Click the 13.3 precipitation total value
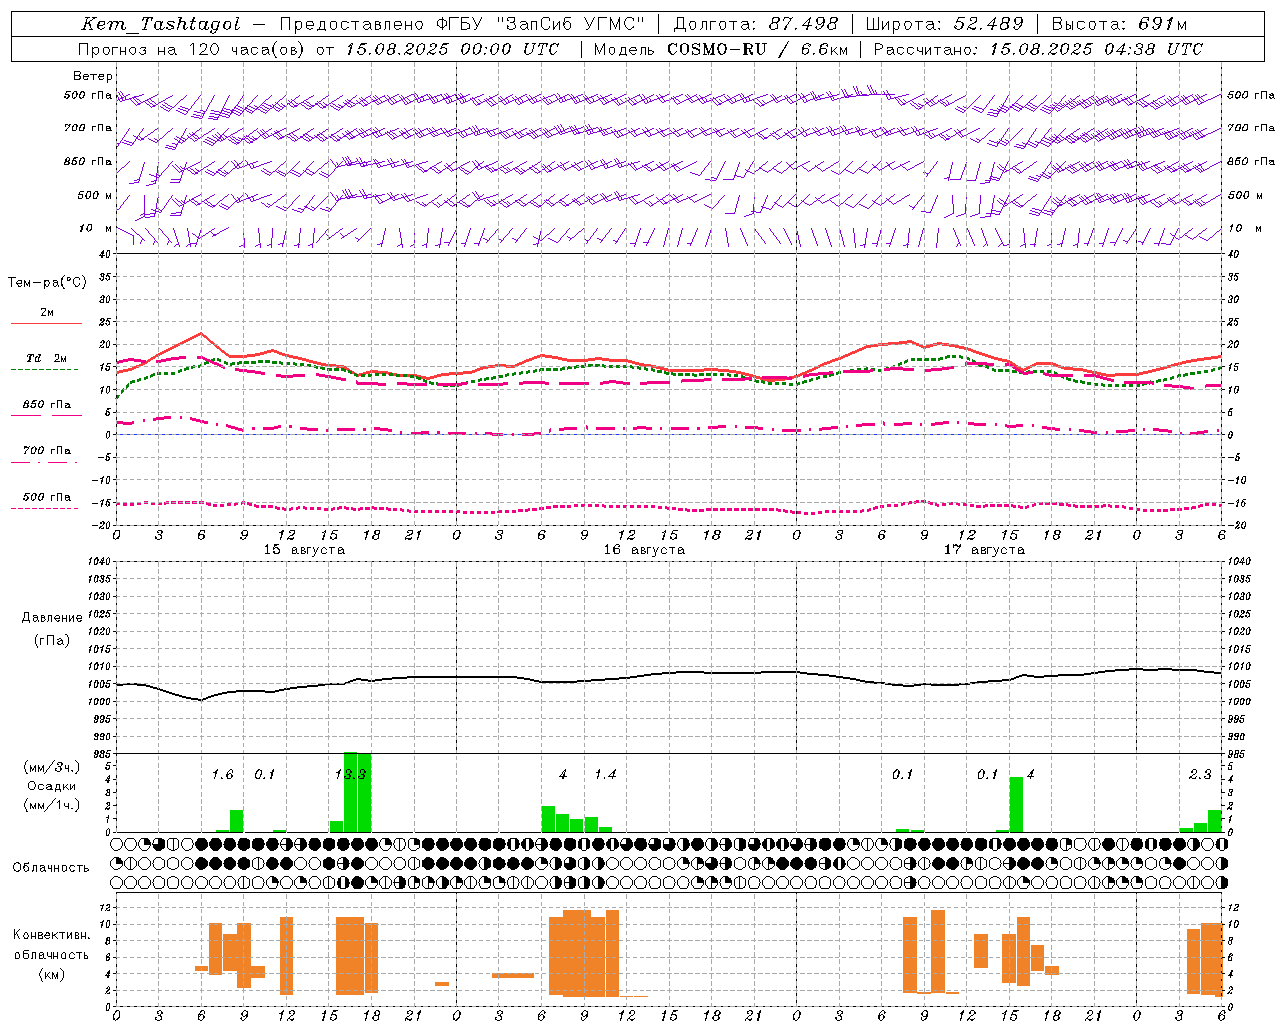Image resolution: width=1280 pixels, height=1024 pixels. [x=350, y=774]
